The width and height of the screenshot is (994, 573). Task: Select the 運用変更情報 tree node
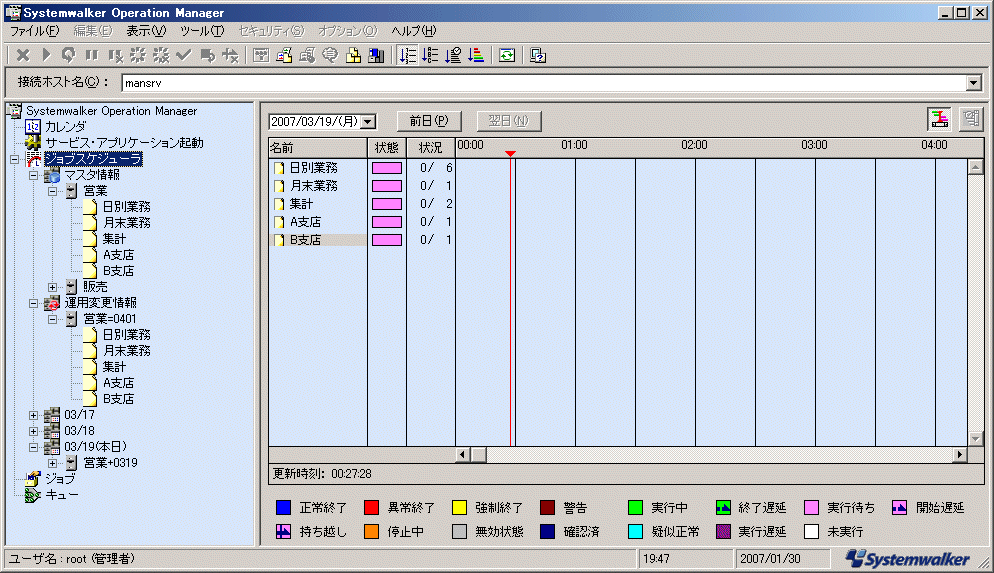click(100, 303)
